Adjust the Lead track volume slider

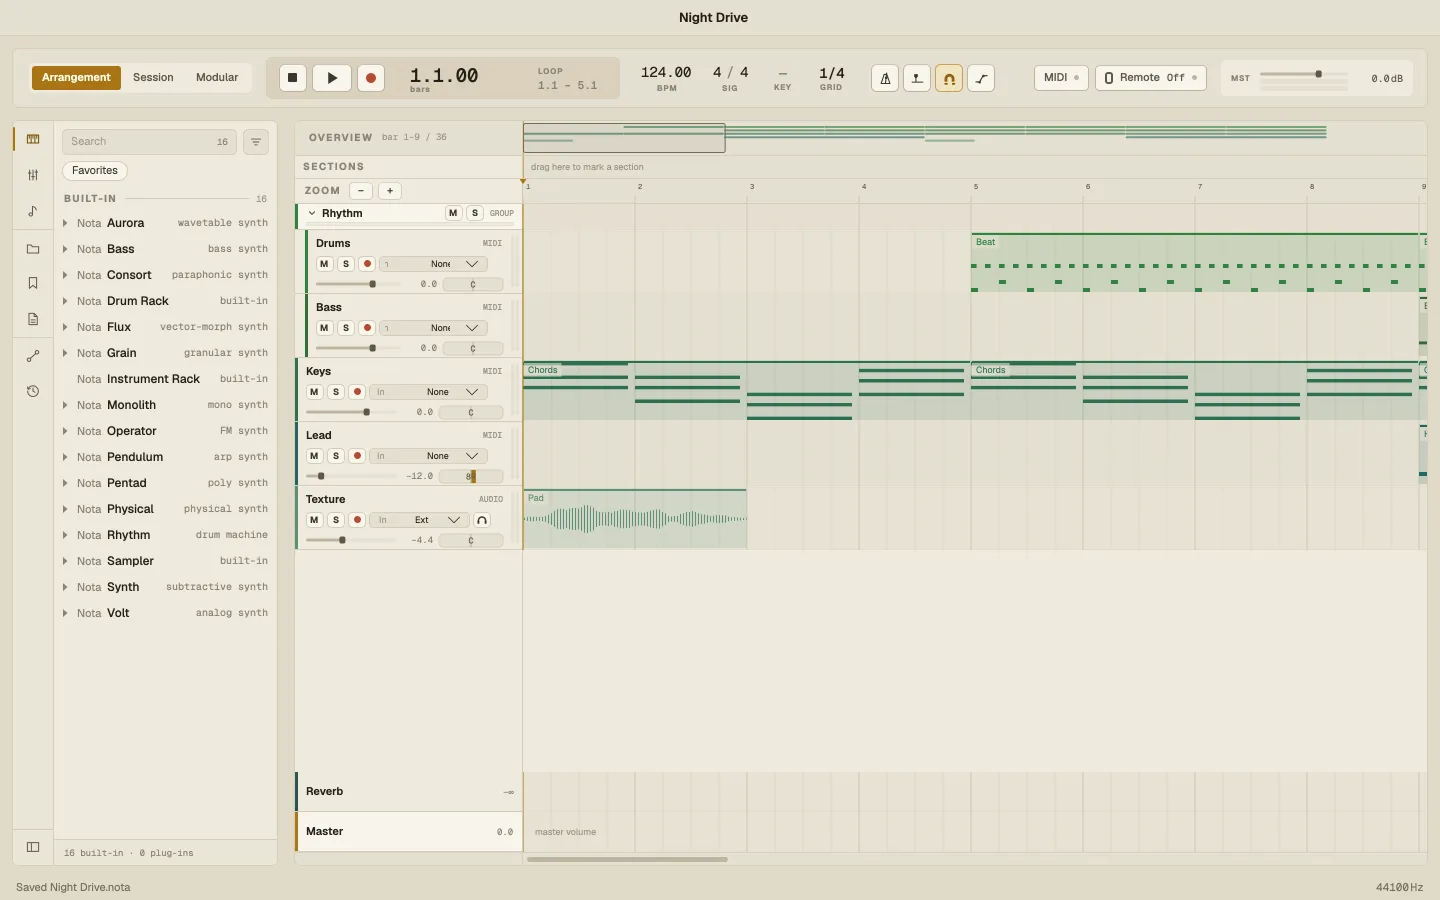point(351,476)
